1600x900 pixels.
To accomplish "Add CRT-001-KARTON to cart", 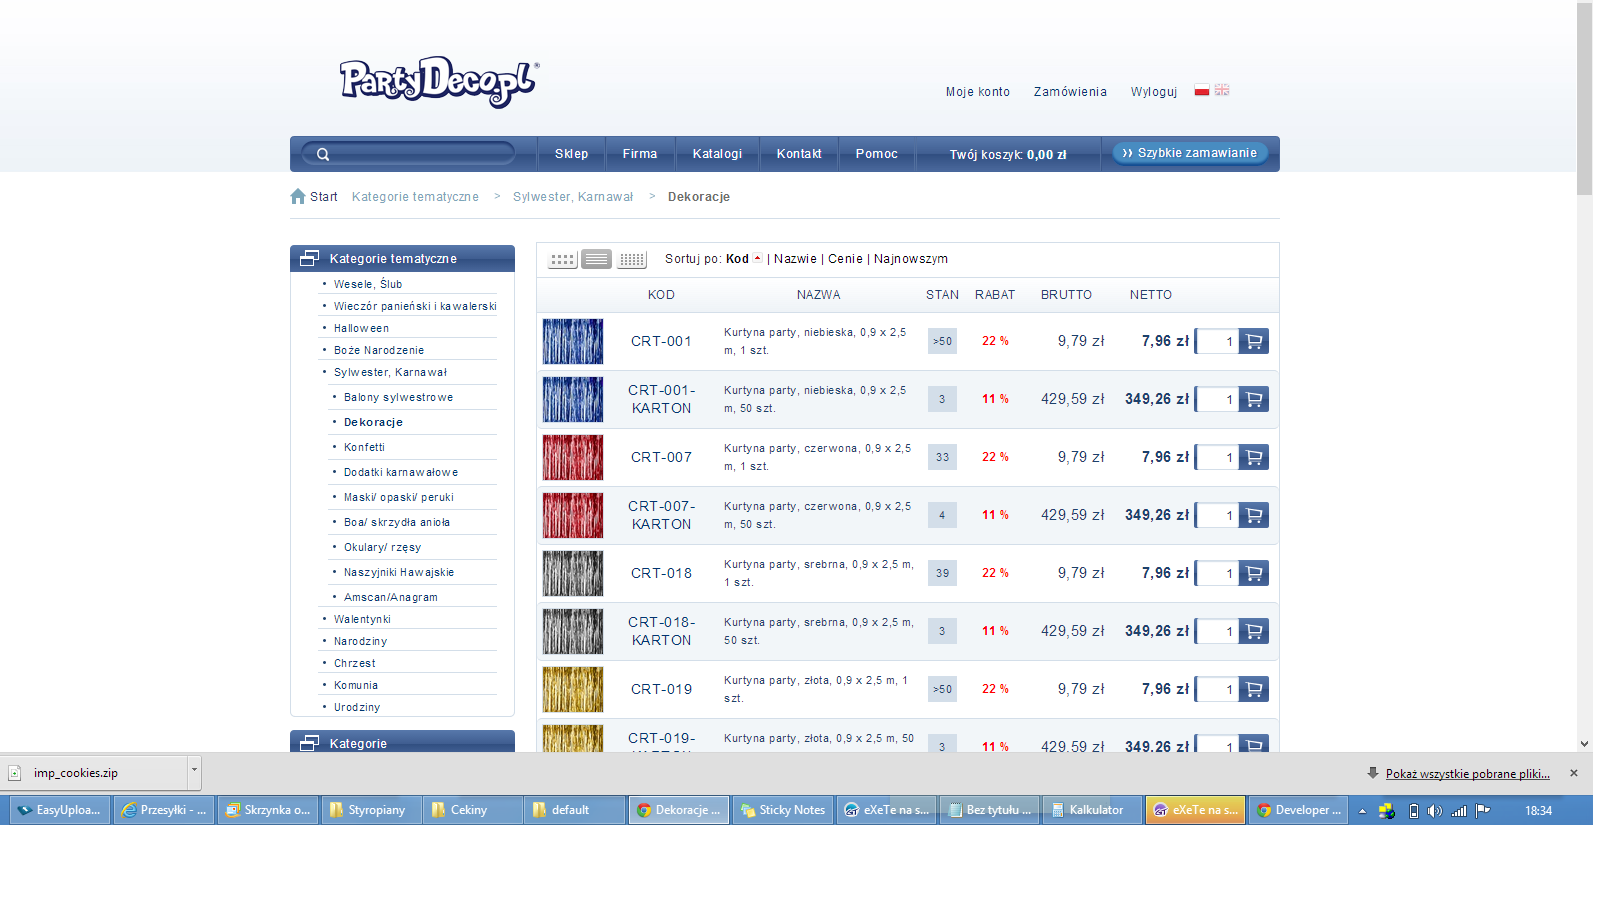I will tap(1254, 399).
